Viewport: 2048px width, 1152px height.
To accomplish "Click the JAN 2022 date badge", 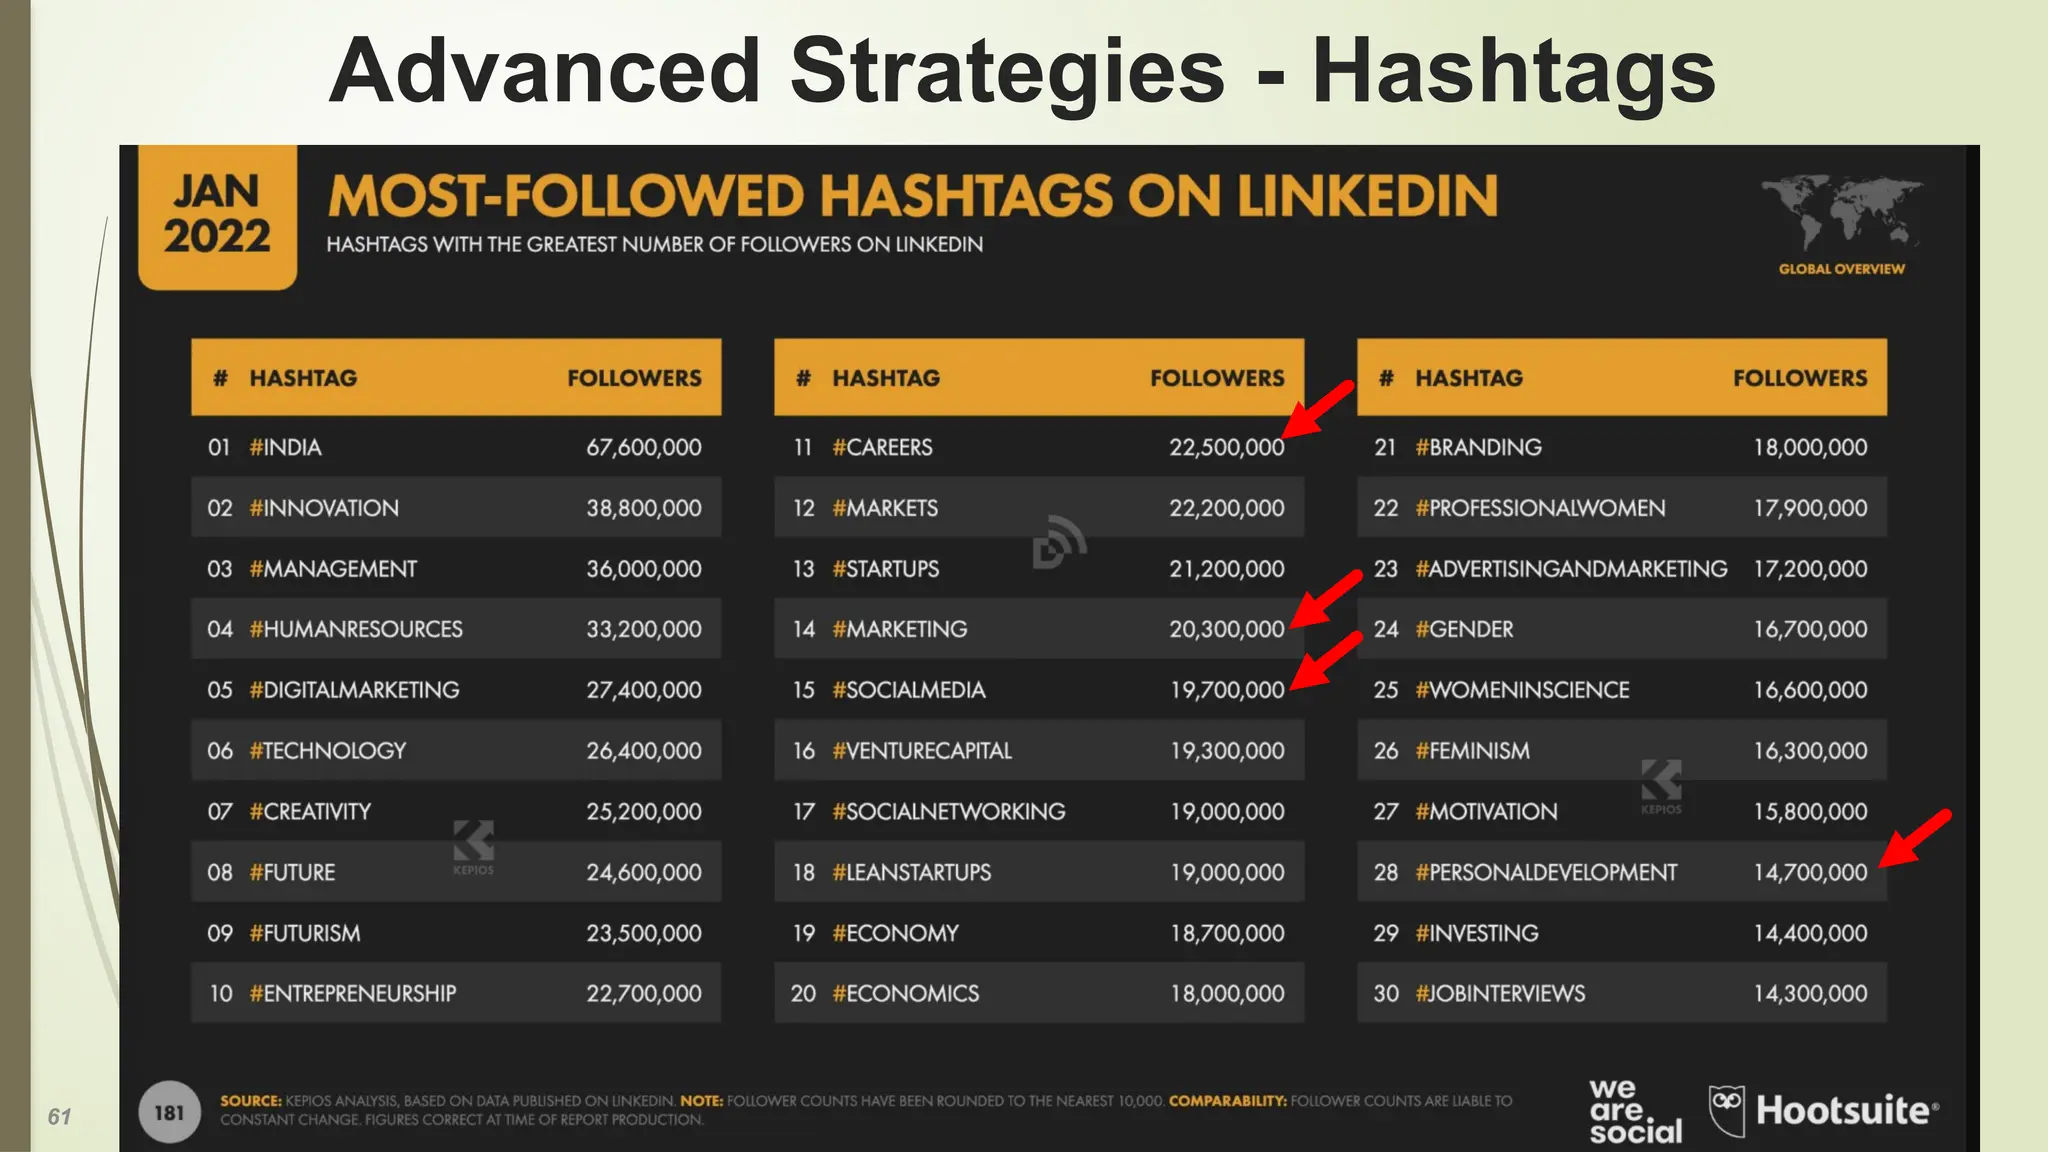I will click(x=217, y=215).
